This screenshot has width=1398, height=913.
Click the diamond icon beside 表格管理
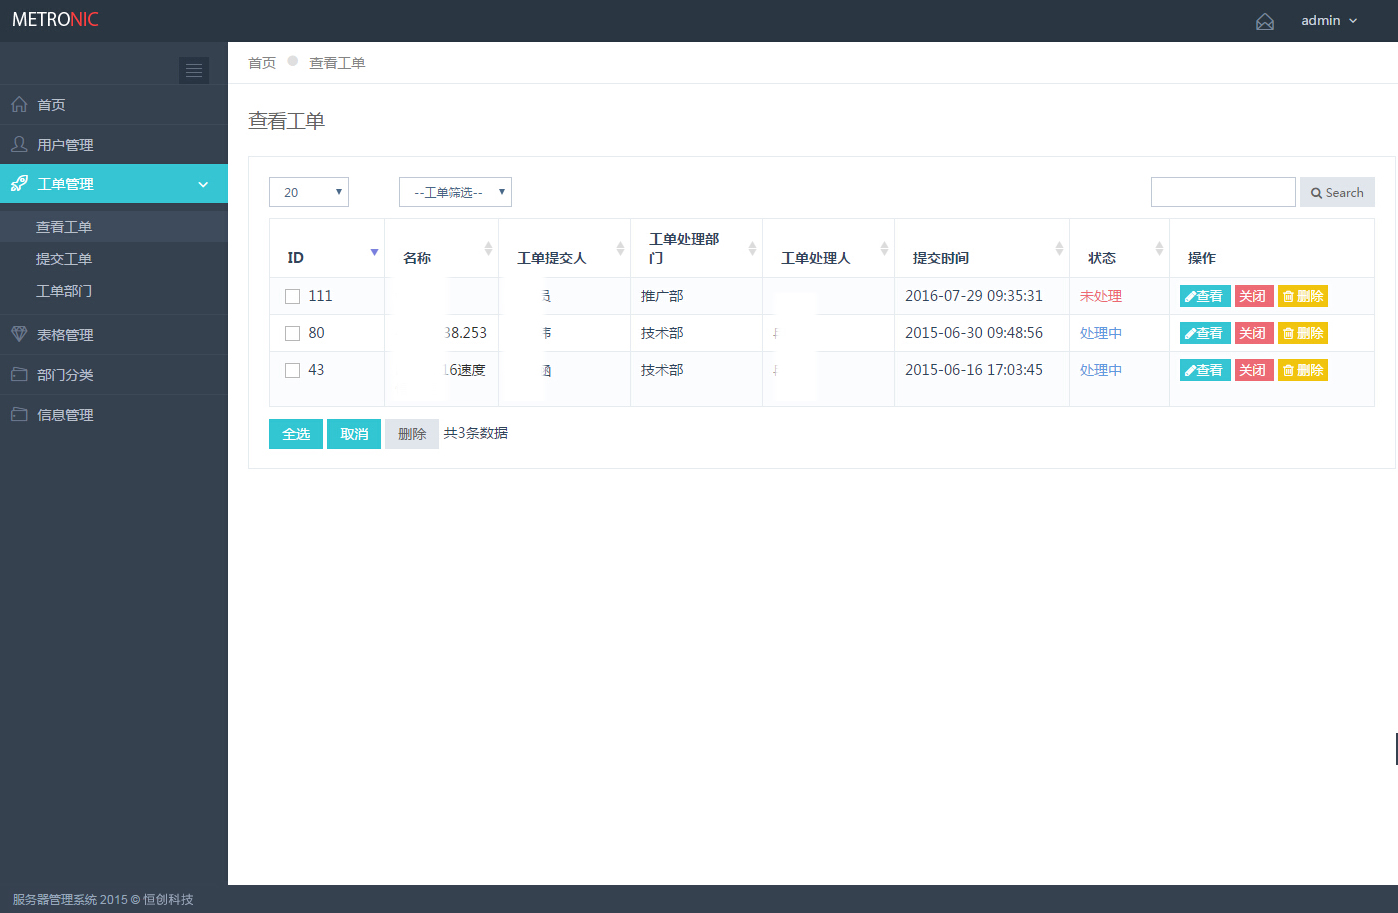click(x=19, y=334)
